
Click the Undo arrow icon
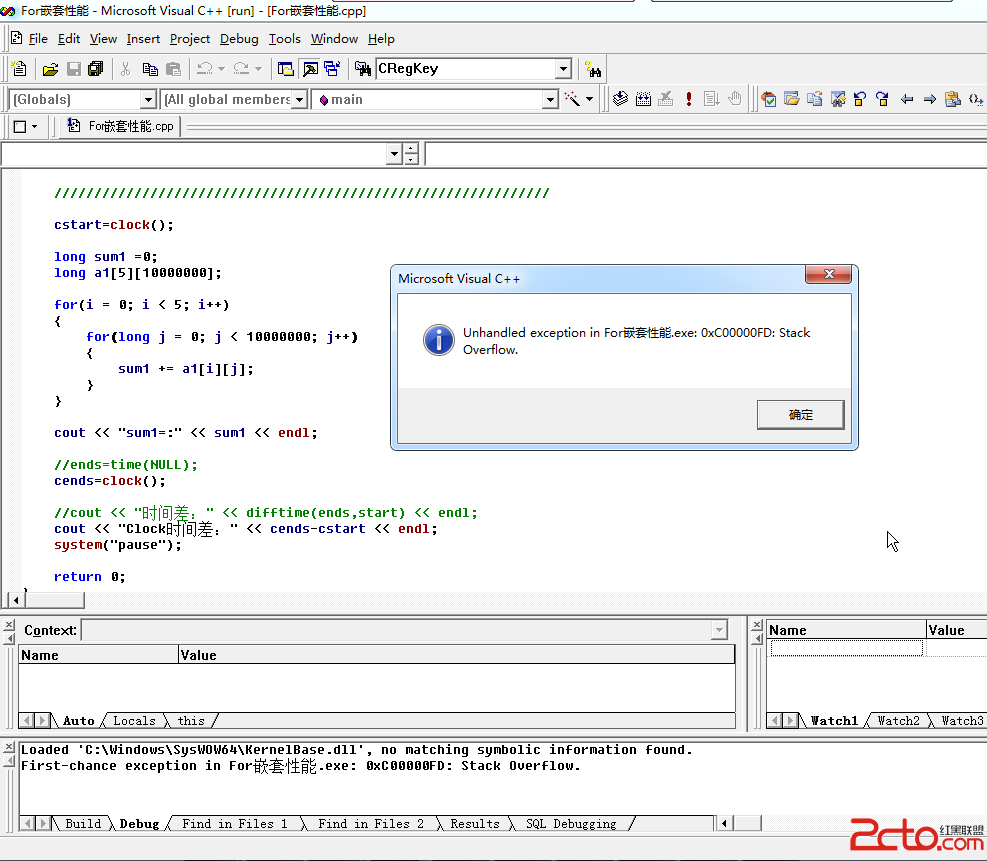click(x=205, y=69)
